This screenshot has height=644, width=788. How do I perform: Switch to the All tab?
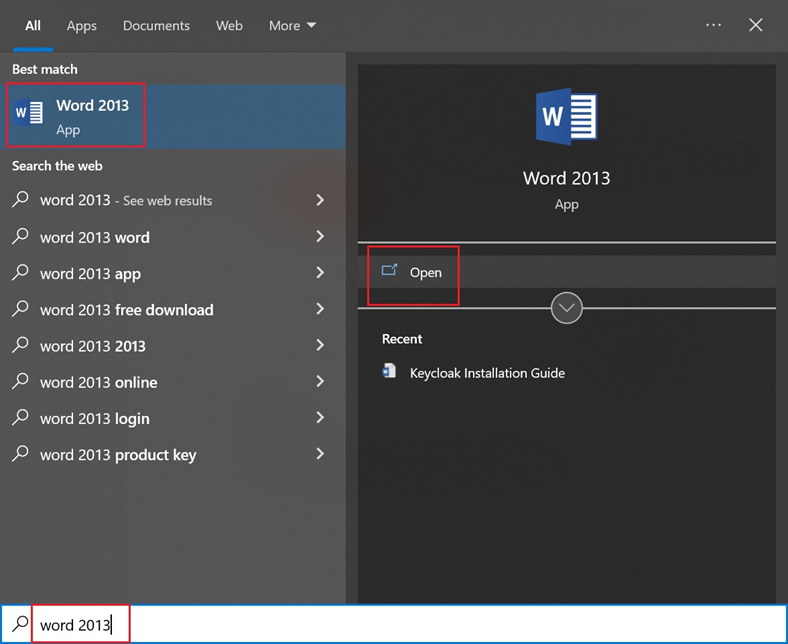[33, 26]
